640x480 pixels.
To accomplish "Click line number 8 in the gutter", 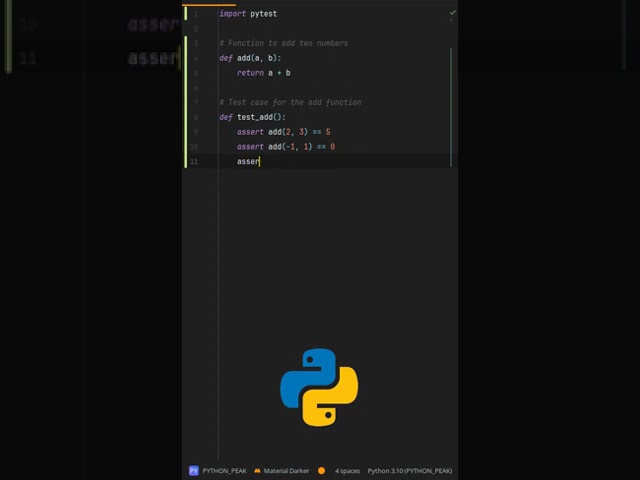I will coord(196,117).
